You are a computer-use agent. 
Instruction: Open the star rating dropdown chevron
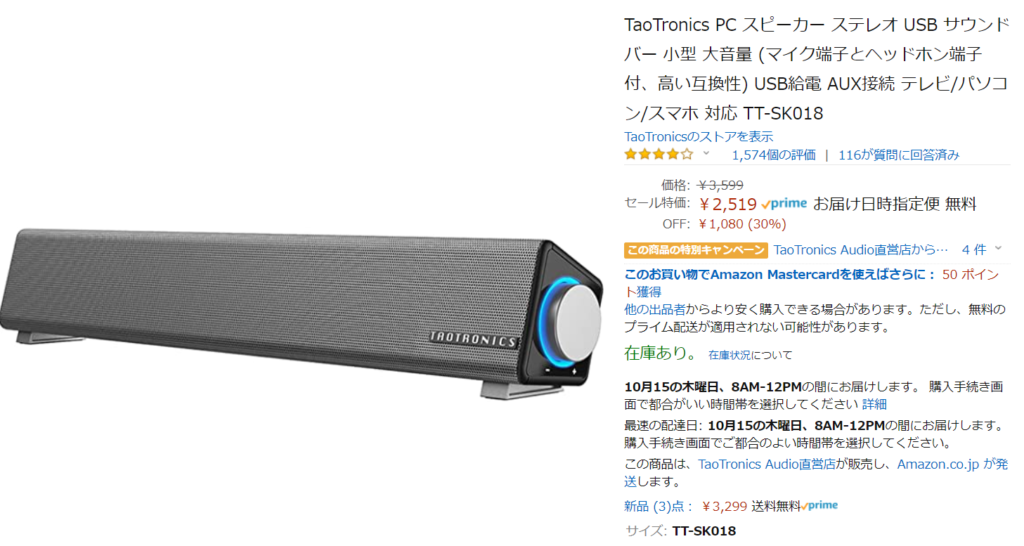pyautogui.click(x=706, y=154)
